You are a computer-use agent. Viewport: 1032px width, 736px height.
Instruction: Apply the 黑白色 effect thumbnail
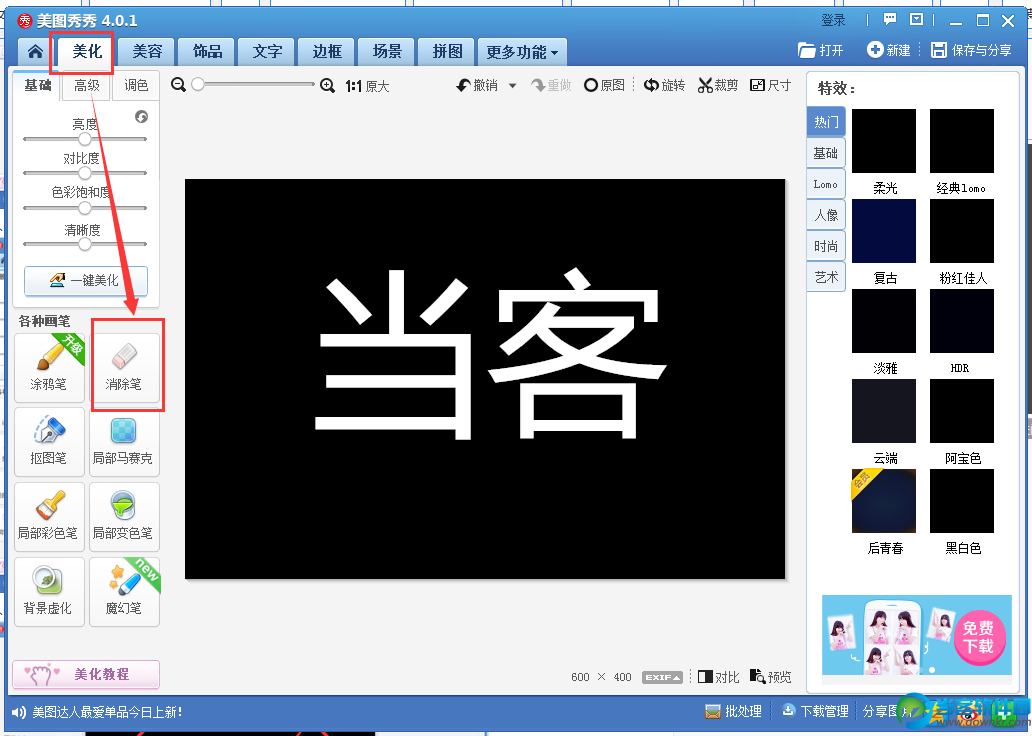[962, 501]
